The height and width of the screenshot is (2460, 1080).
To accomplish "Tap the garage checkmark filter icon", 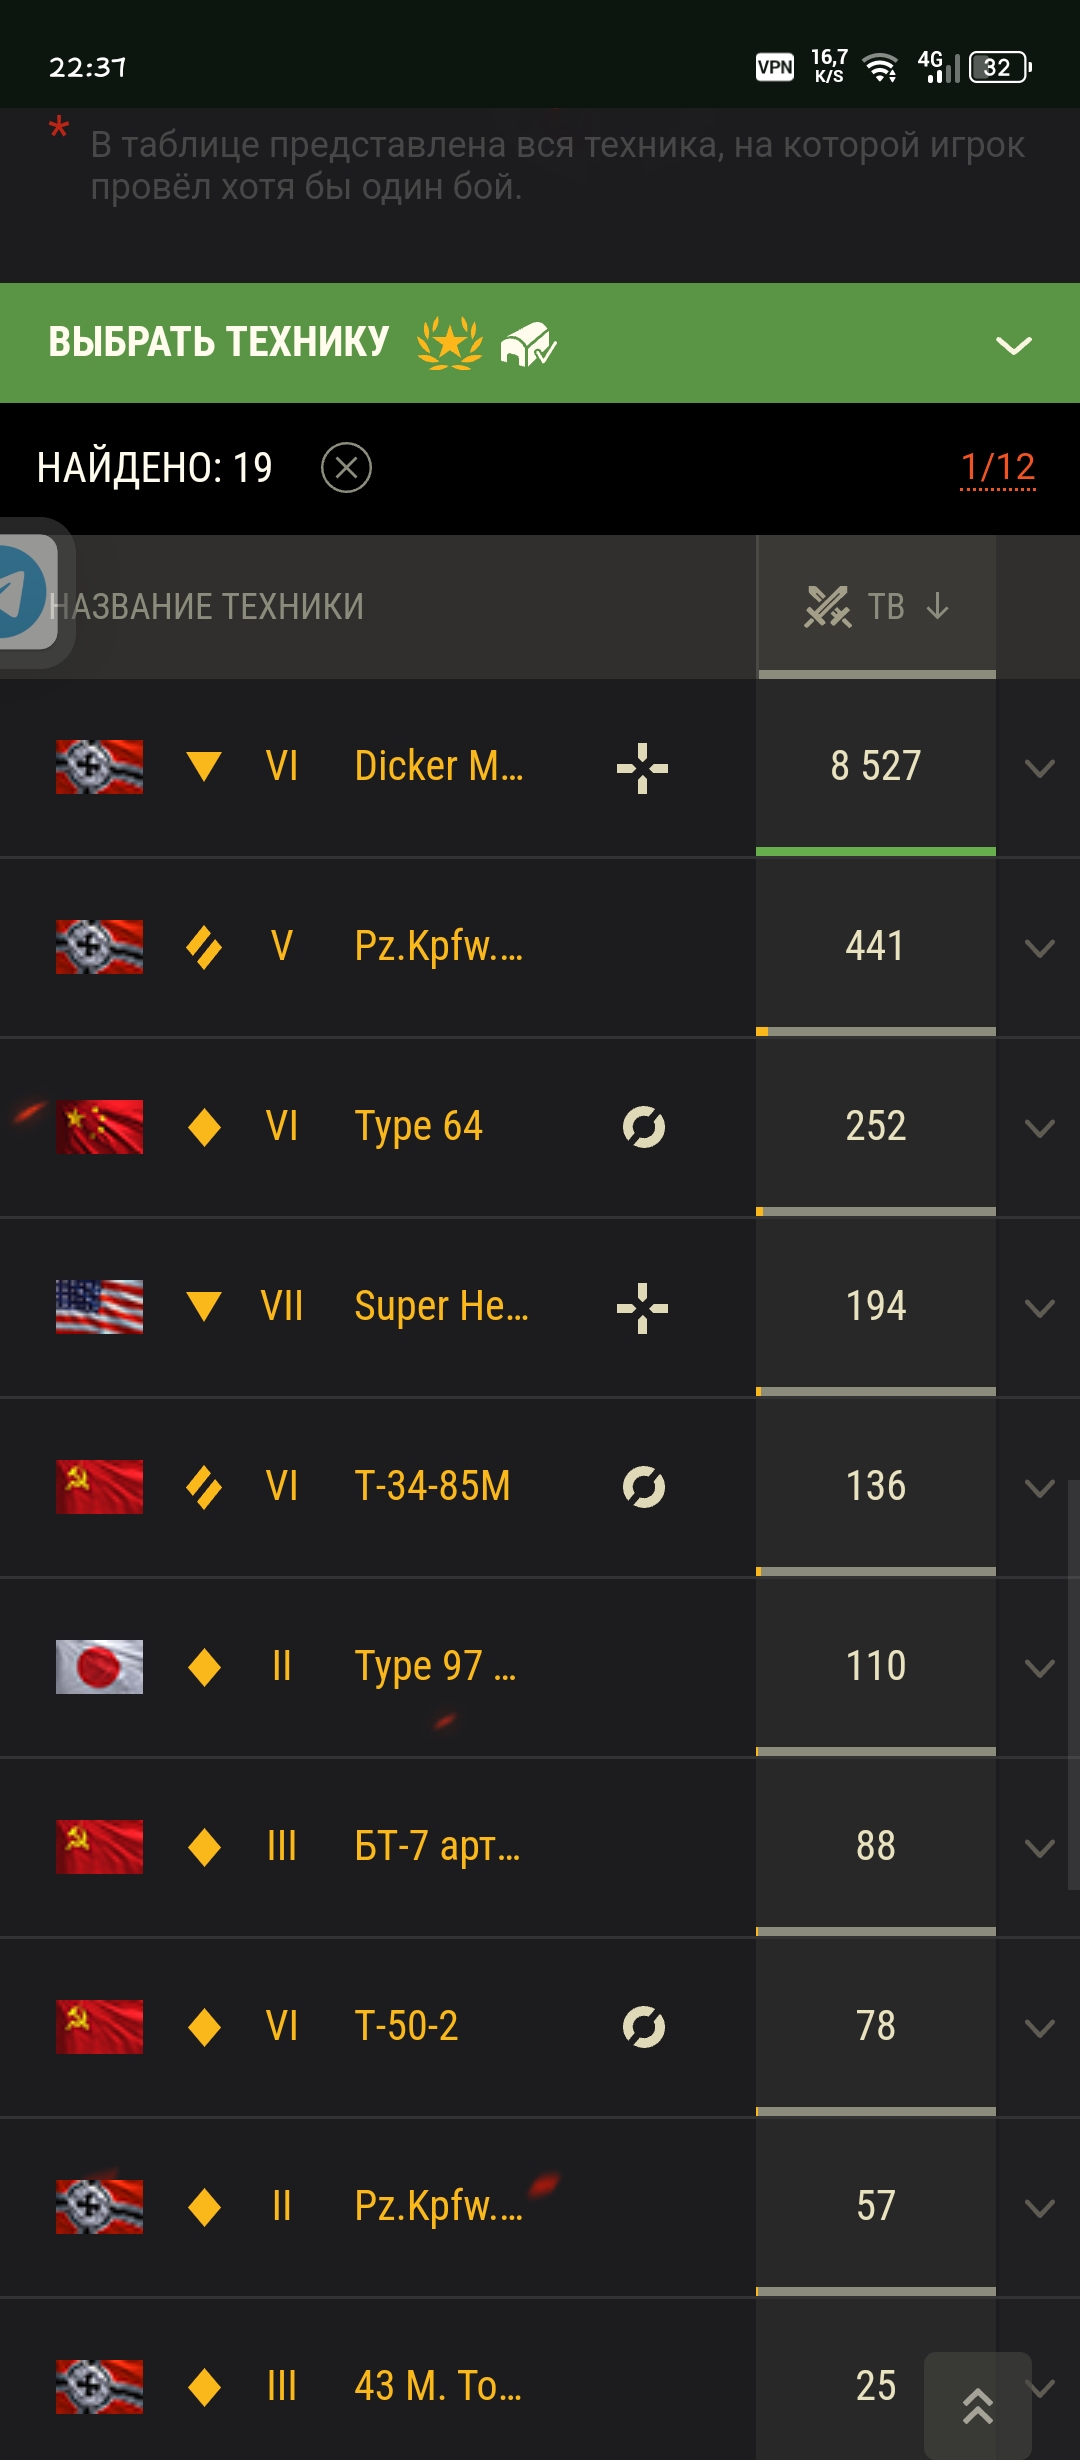I will (x=528, y=344).
